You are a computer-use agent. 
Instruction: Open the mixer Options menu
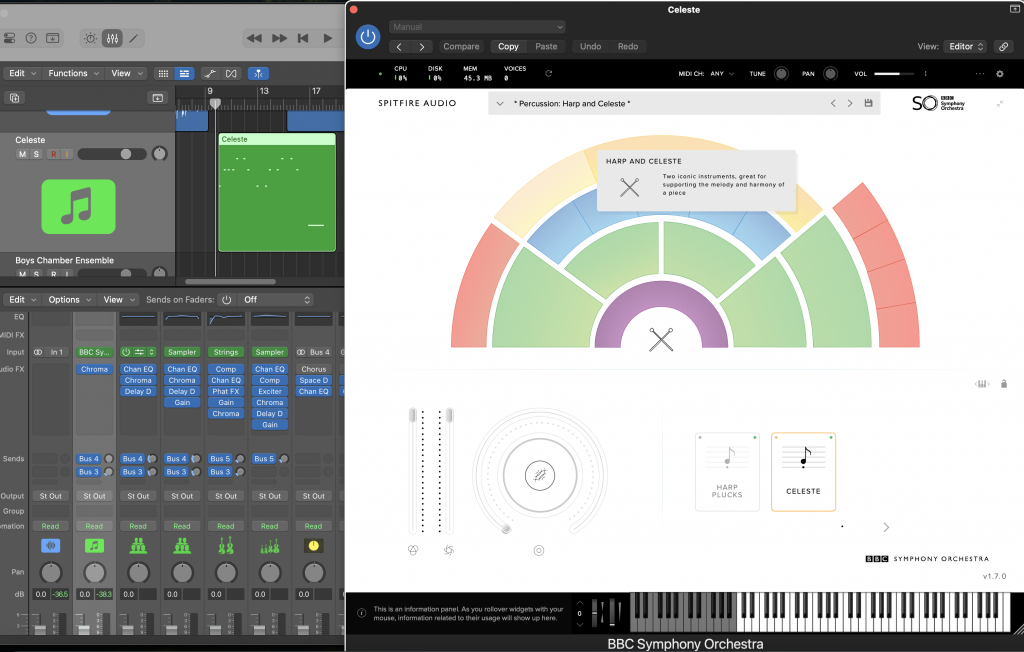(x=69, y=300)
